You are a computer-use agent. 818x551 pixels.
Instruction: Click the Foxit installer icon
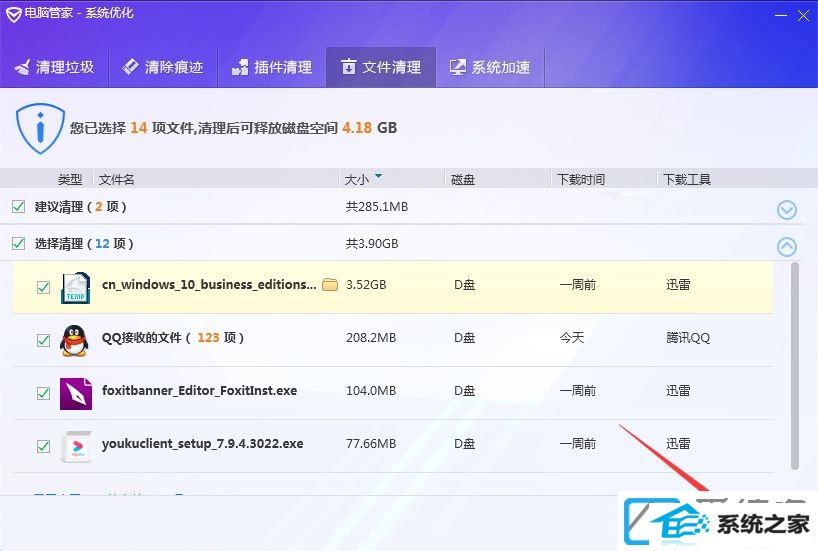point(76,393)
